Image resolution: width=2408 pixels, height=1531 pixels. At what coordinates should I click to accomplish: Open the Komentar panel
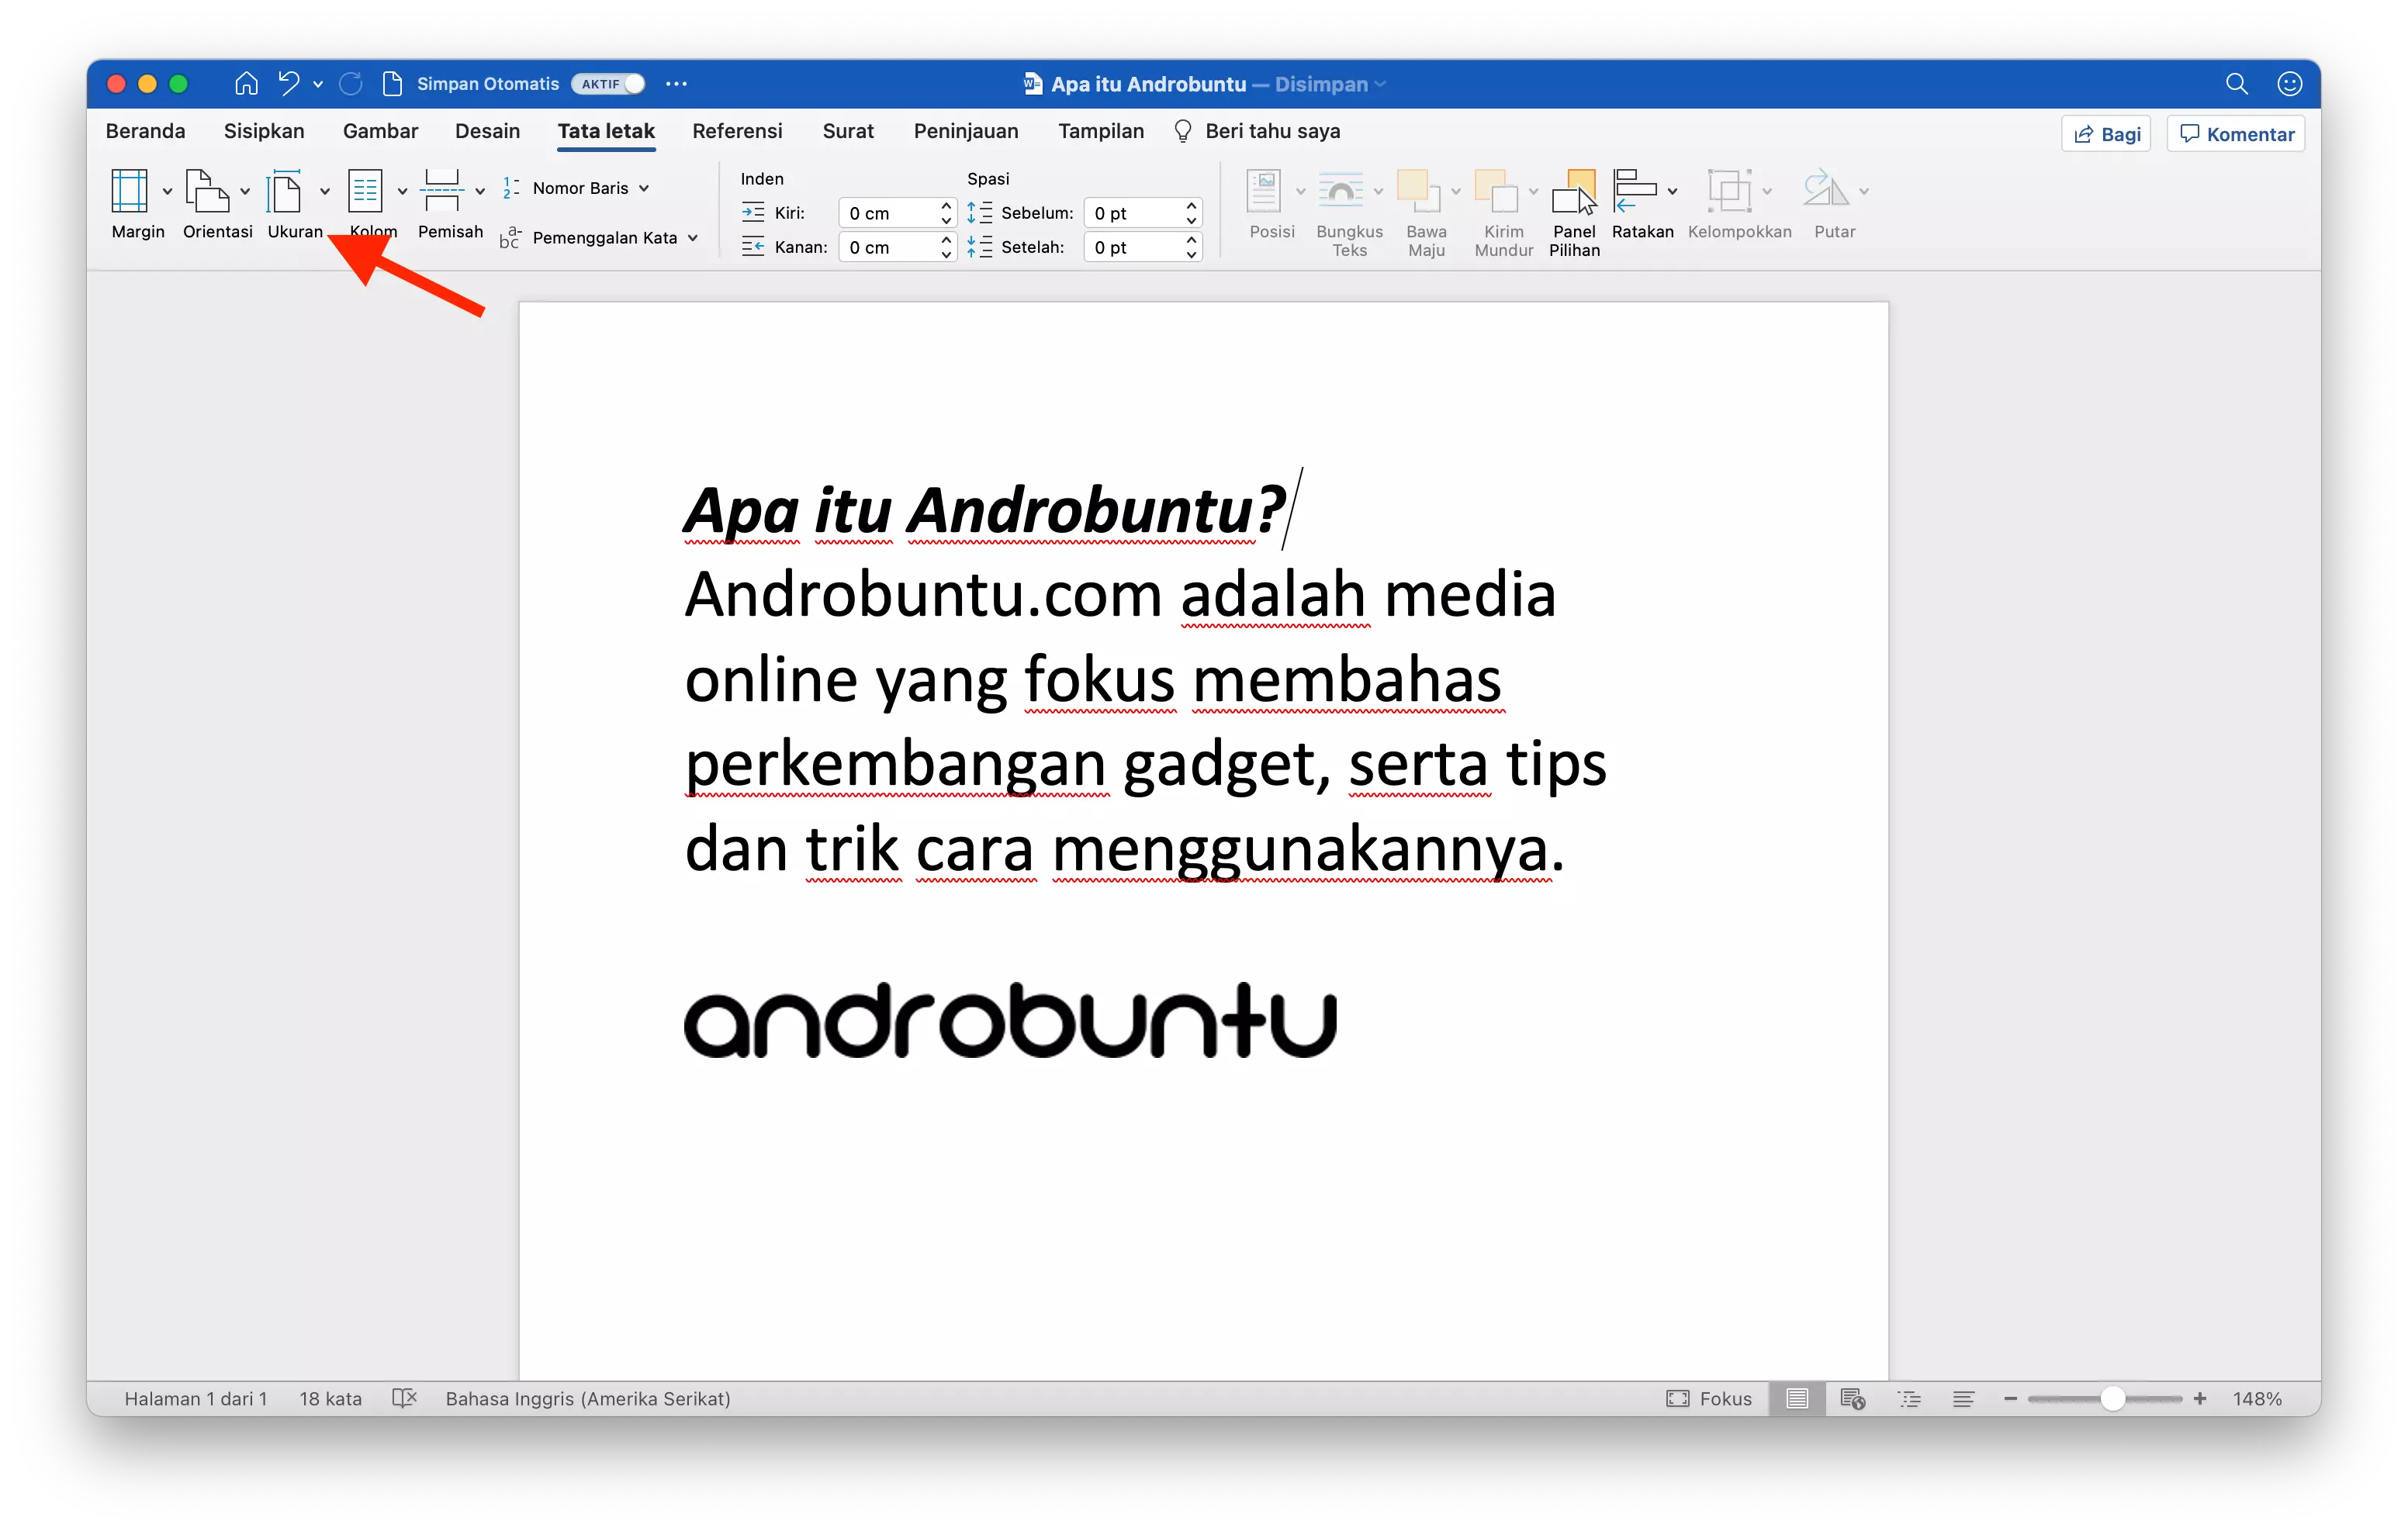click(x=2236, y=133)
